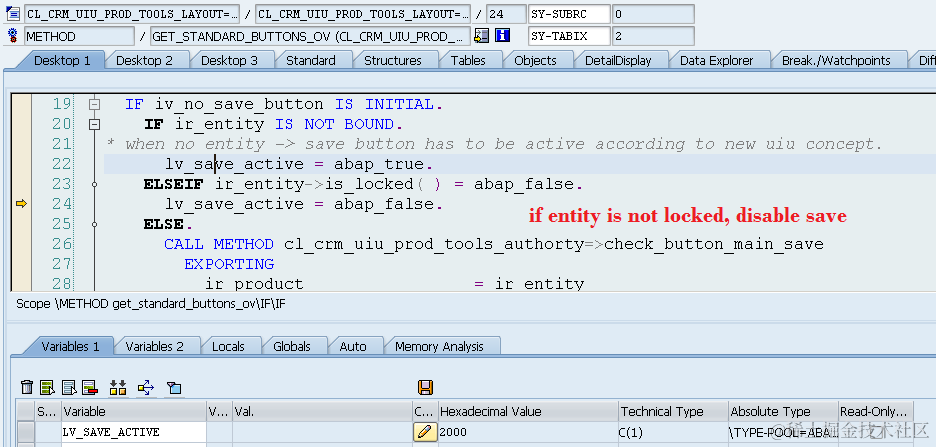Click the SY-TABIX field
The height and width of the screenshot is (447, 936).
click(x=569, y=36)
